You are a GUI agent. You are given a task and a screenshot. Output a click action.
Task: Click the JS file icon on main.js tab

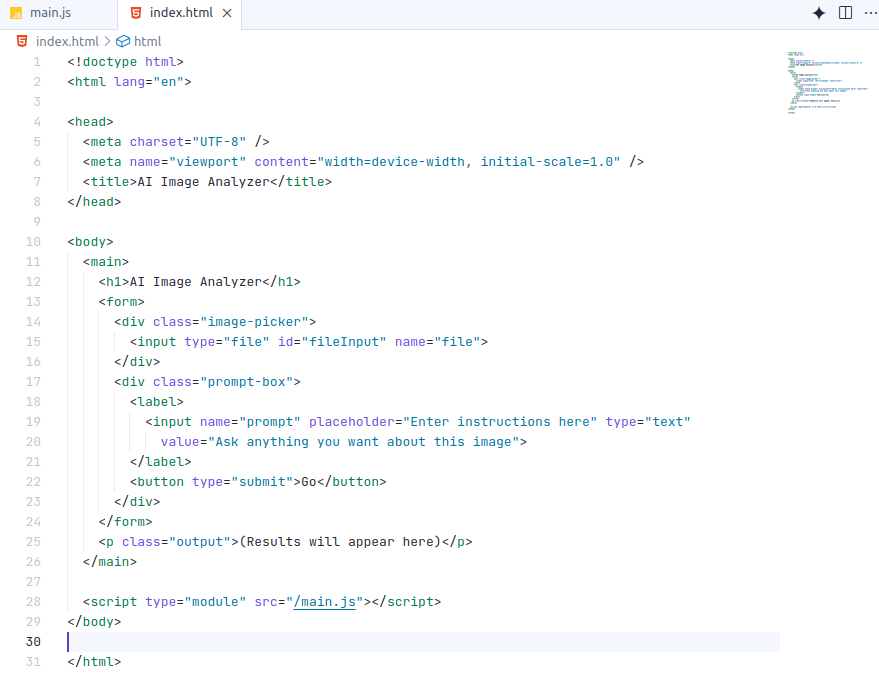pos(17,13)
